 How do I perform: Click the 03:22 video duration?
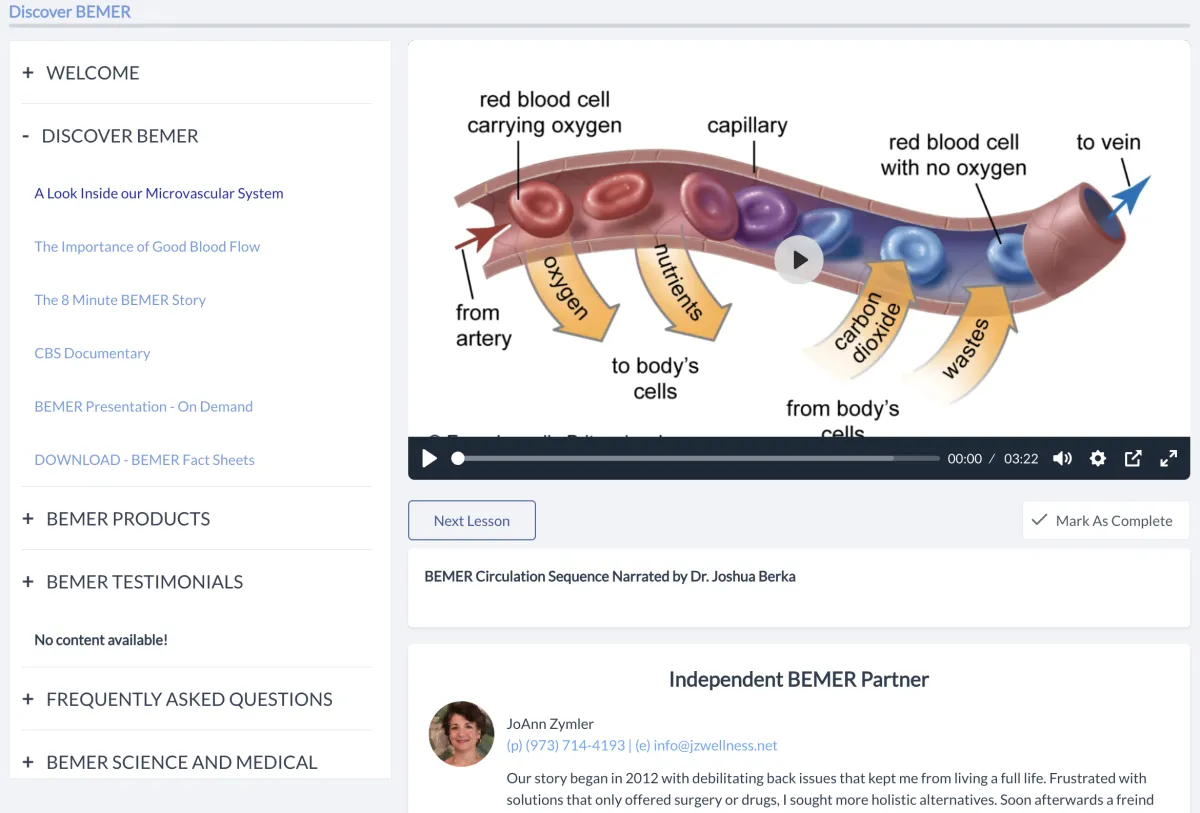click(x=1021, y=459)
